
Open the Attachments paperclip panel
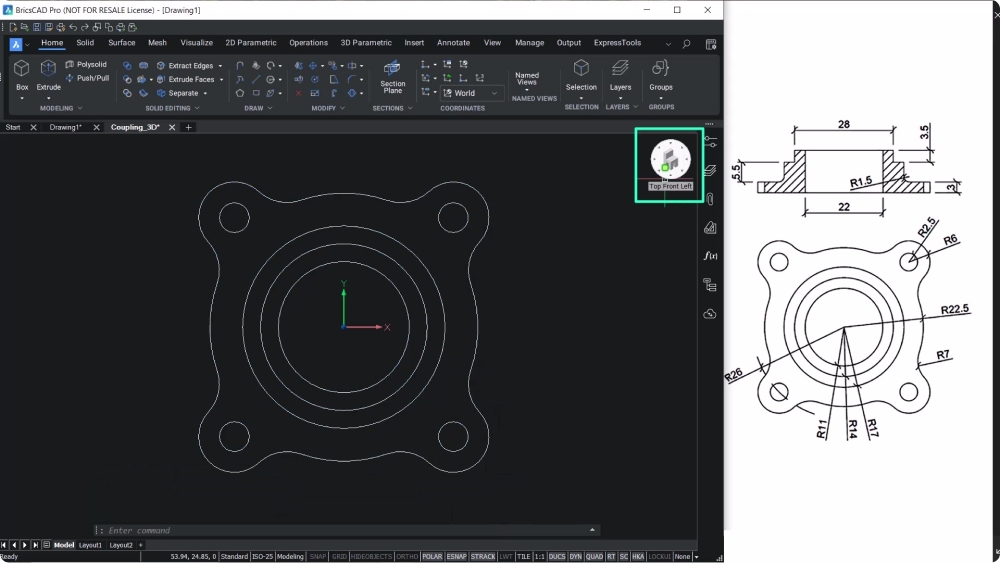point(710,199)
